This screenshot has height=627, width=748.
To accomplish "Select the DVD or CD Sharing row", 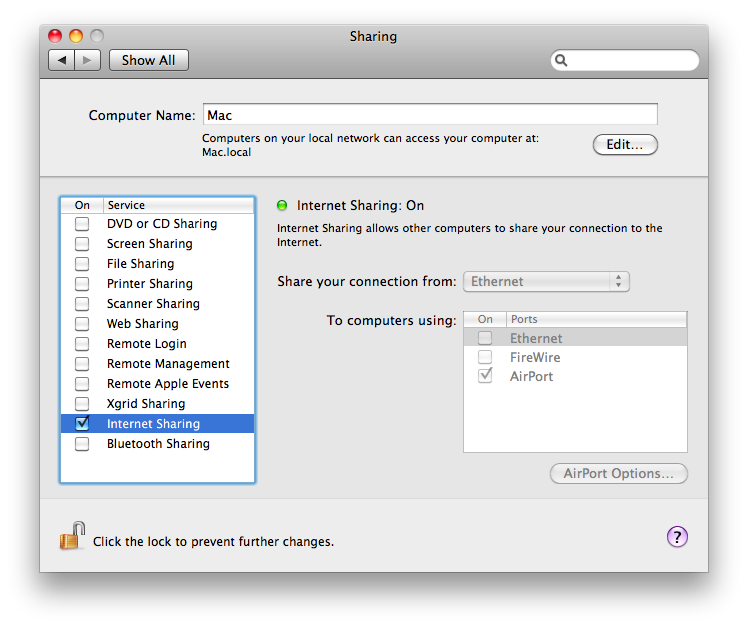I will [157, 224].
